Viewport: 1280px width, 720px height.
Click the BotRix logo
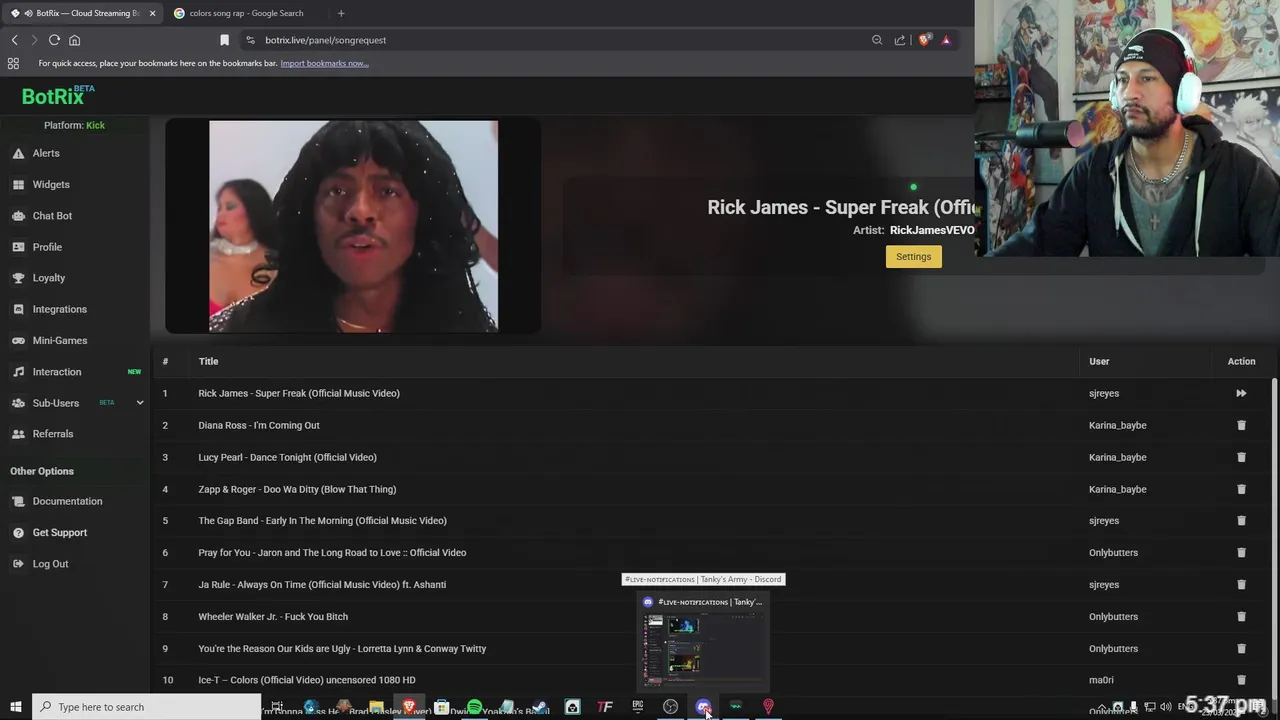pyautogui.click(x=58, y=96)
